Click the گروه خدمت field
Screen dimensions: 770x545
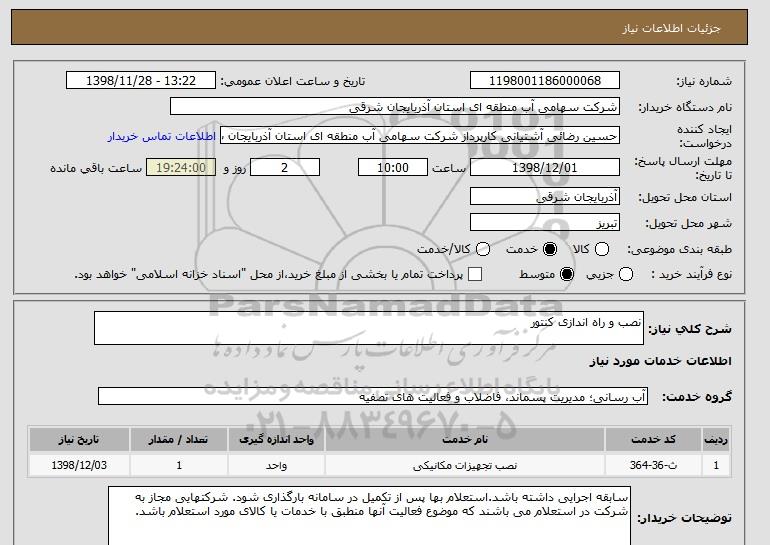coord(373,396)
